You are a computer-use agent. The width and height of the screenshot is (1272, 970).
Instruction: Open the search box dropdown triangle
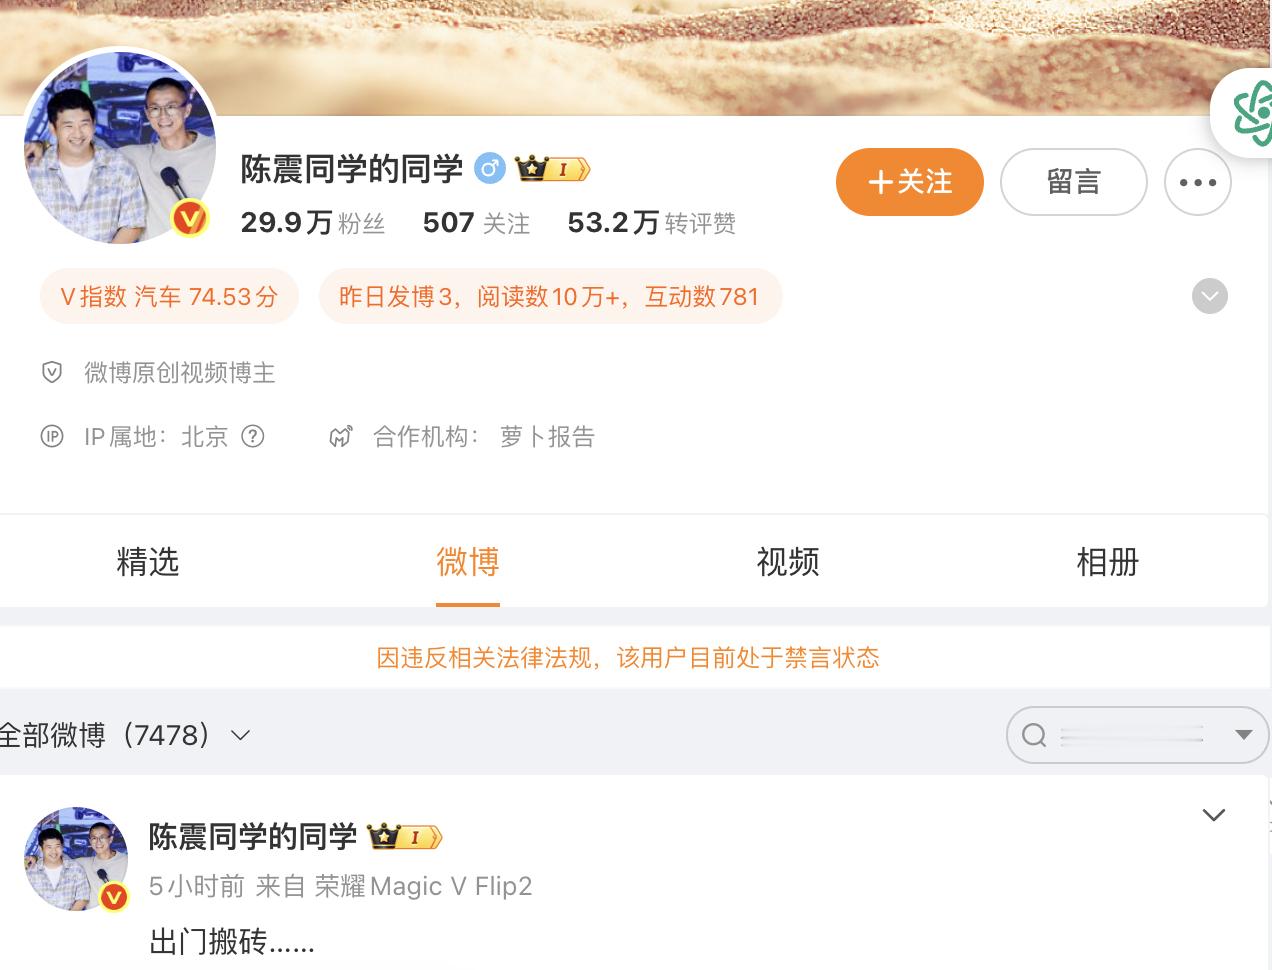point(1244,735)
